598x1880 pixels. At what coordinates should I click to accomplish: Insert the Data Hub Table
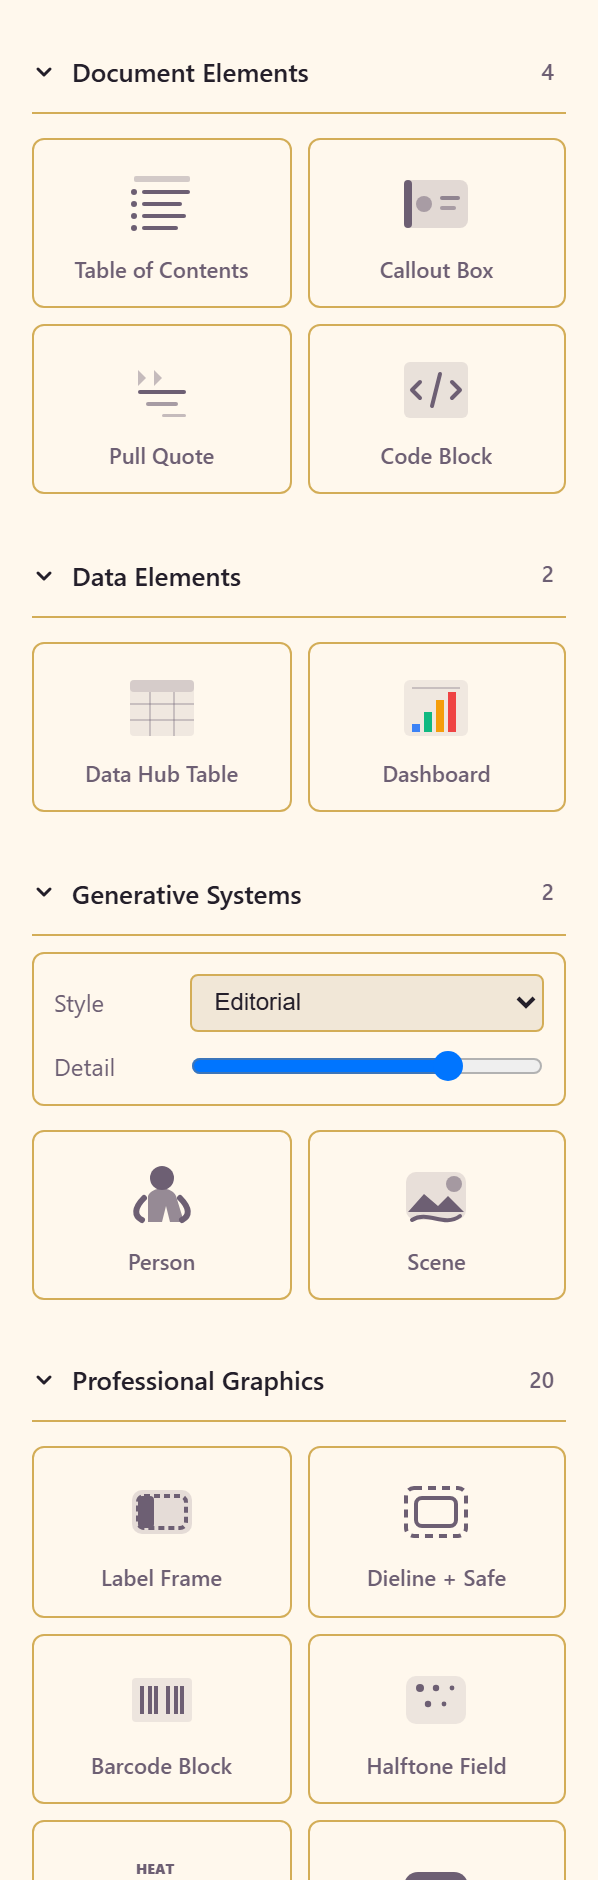click(x=162, y=727)
